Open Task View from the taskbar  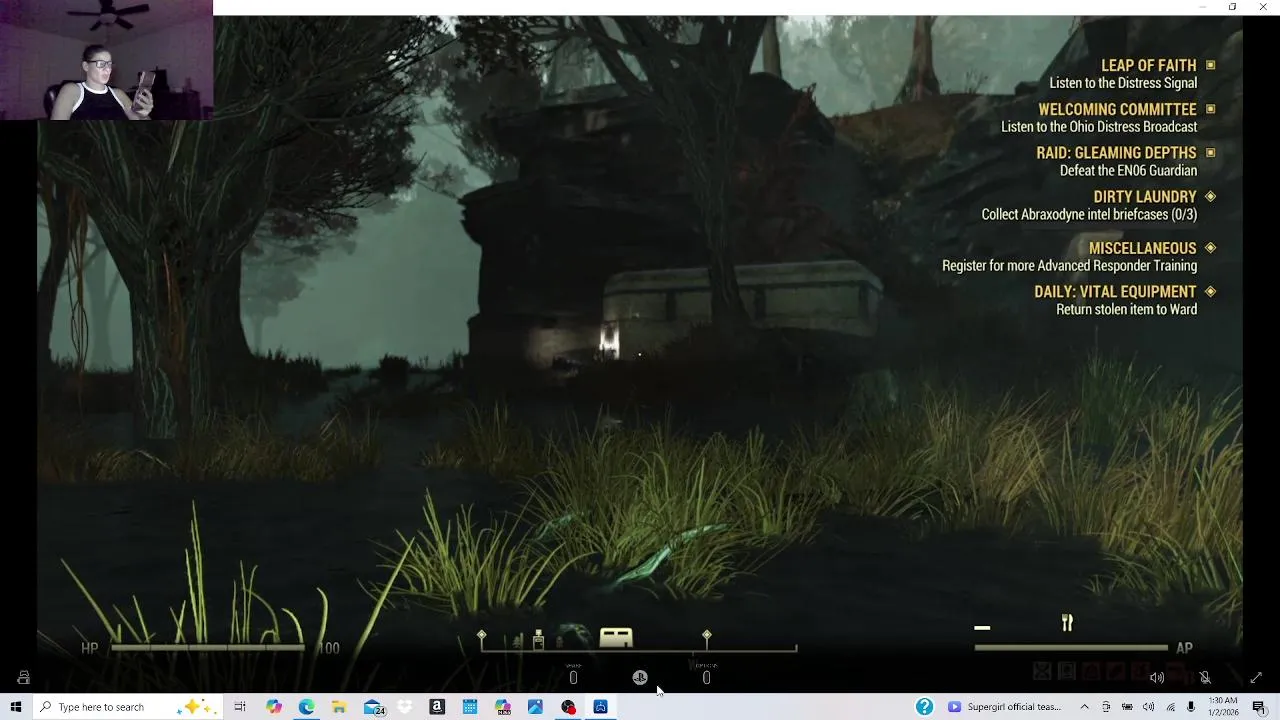coord(240,707)
